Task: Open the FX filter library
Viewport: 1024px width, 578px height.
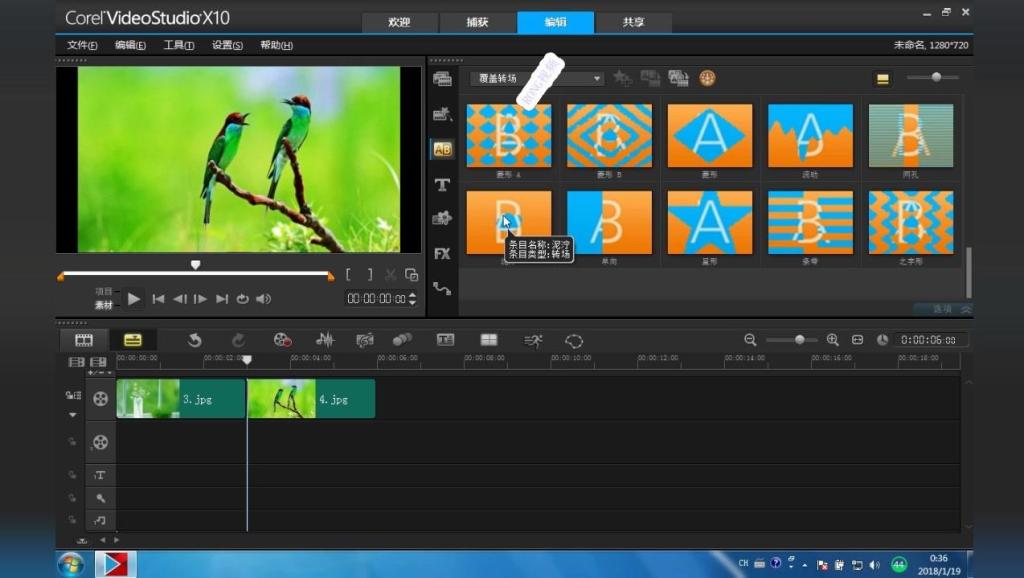Action: coord(442,254)
